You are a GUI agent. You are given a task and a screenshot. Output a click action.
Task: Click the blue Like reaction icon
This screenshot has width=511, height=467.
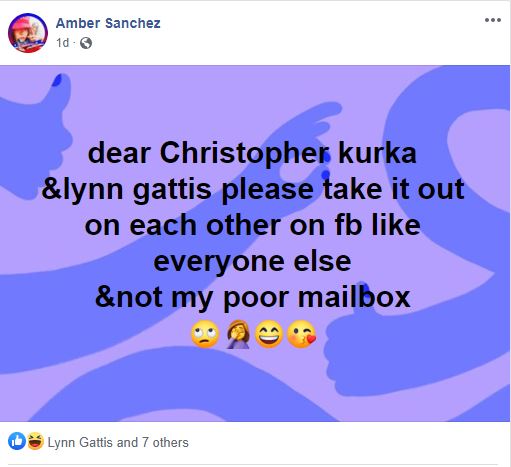click(17, 441)
